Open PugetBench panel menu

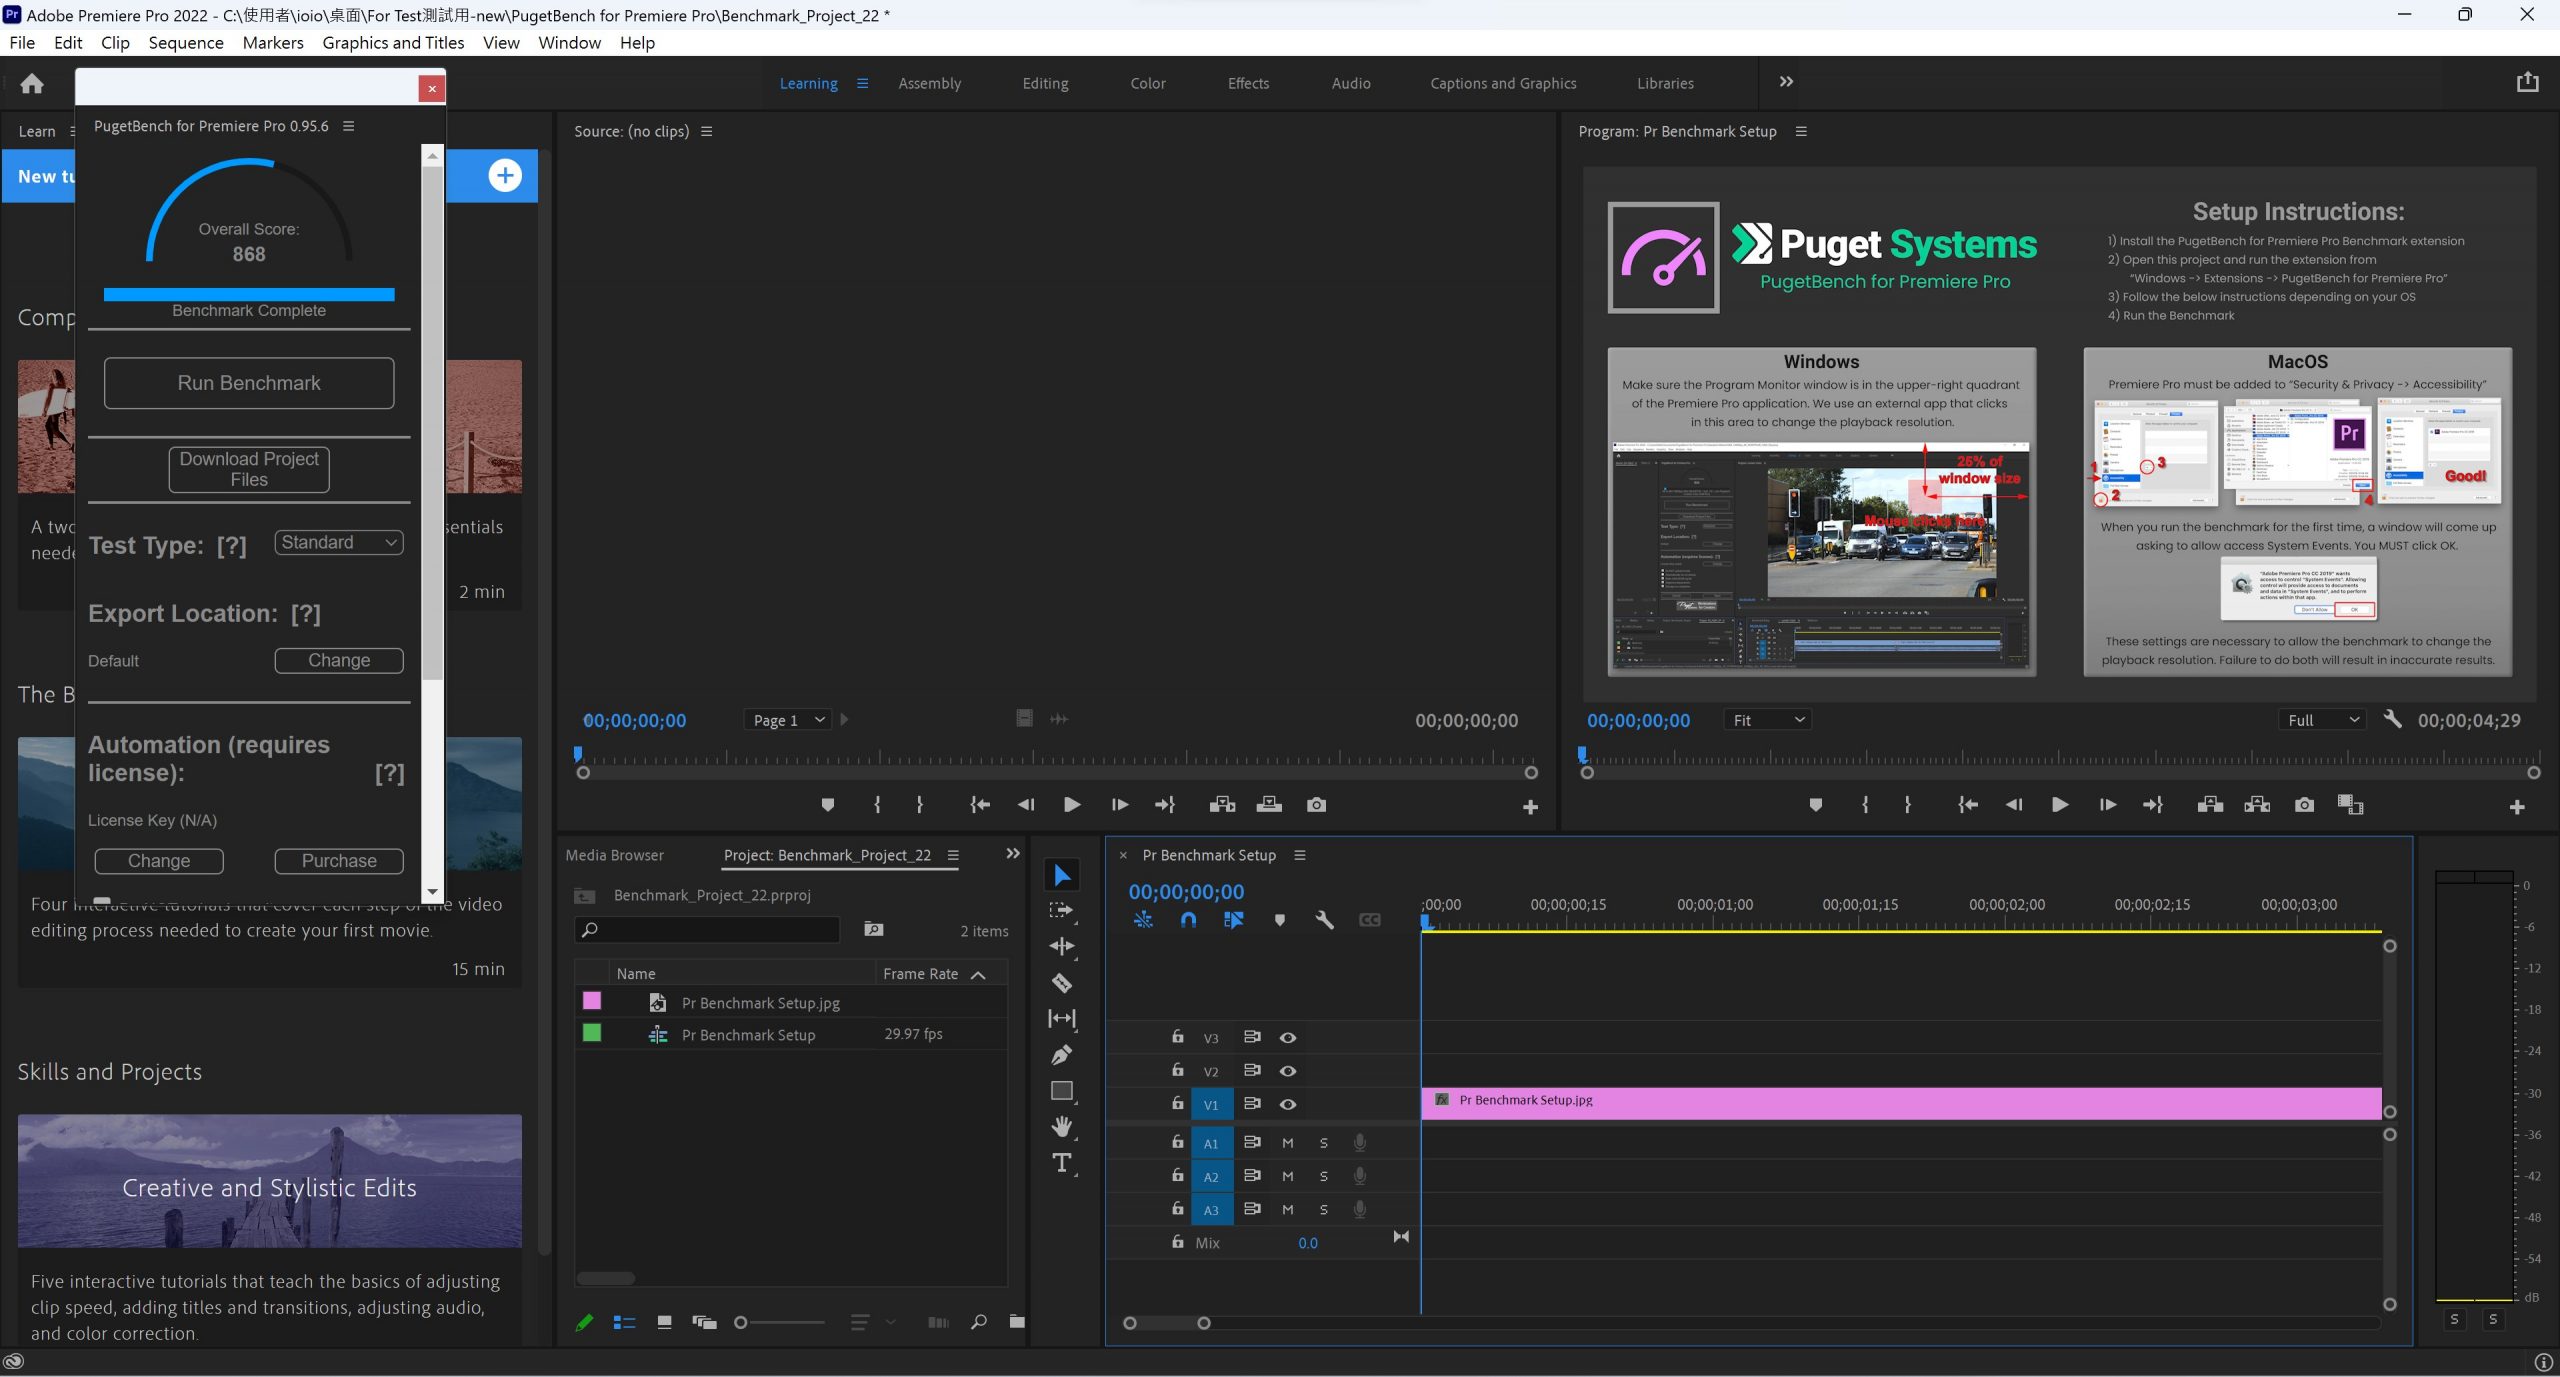coord(349,126)
